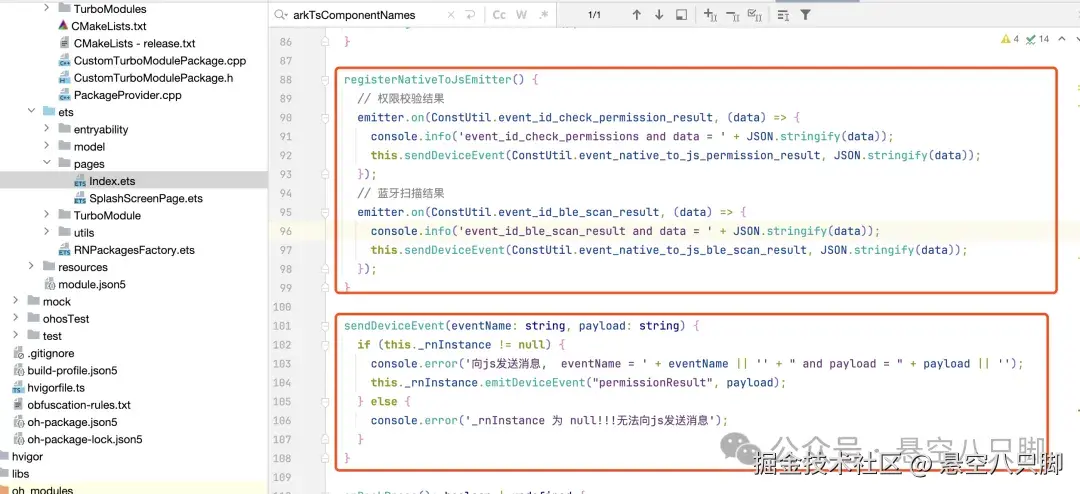Expand the mock folder chevron
The width and height of the screenshot is (1080, 494).
(16, 301)
